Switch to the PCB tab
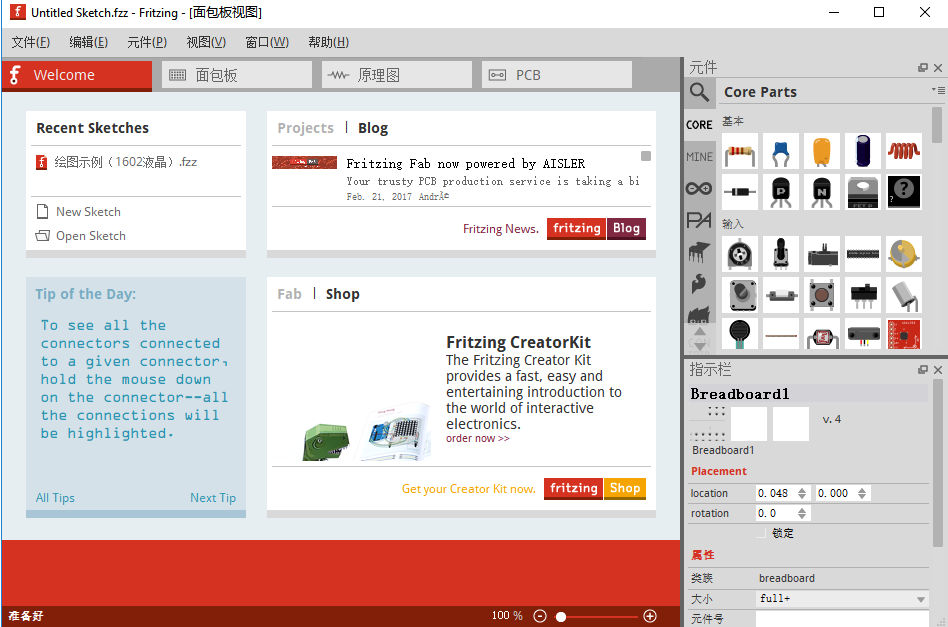 pyautogui.click(x=557, y=75)
